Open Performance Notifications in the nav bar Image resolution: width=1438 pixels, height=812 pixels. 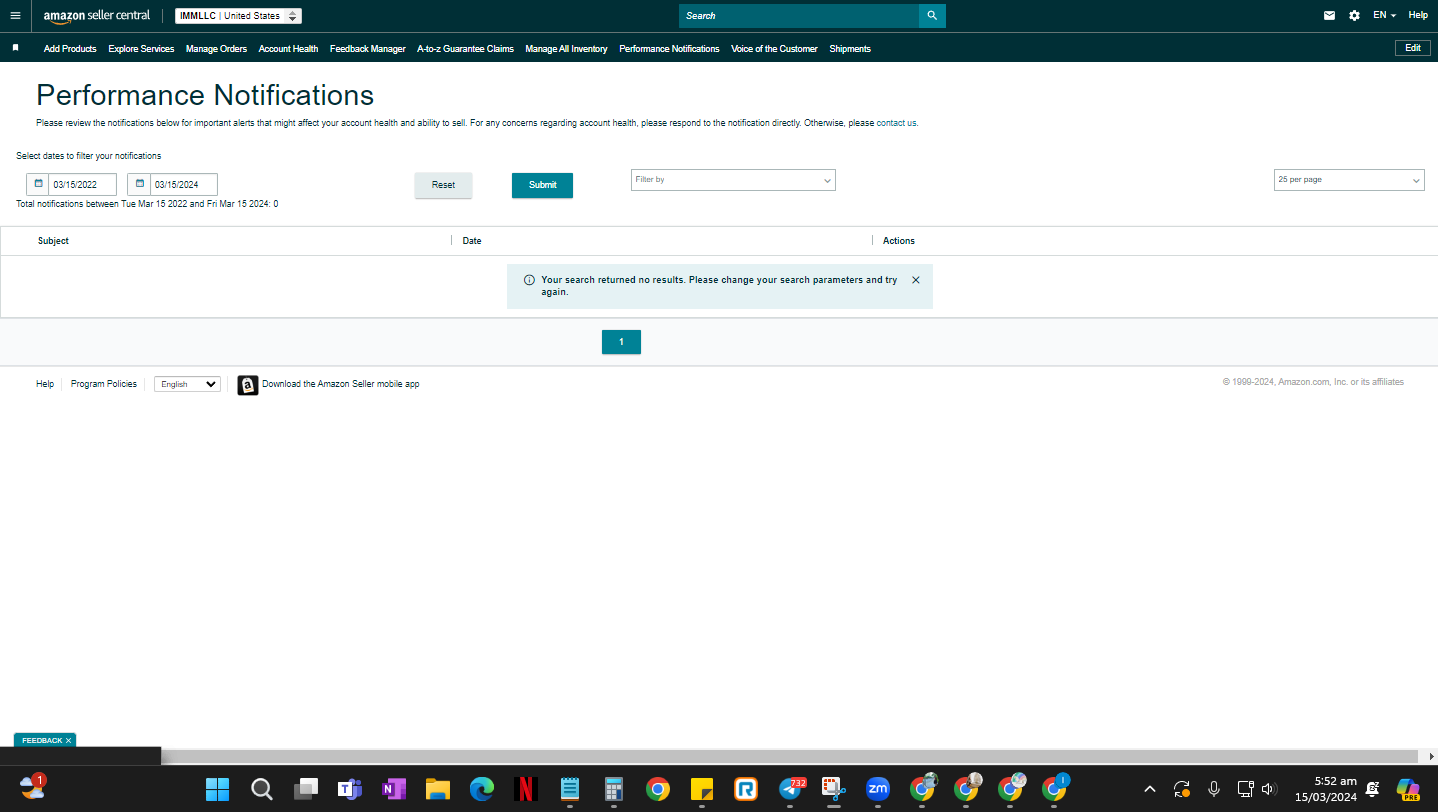669,49
